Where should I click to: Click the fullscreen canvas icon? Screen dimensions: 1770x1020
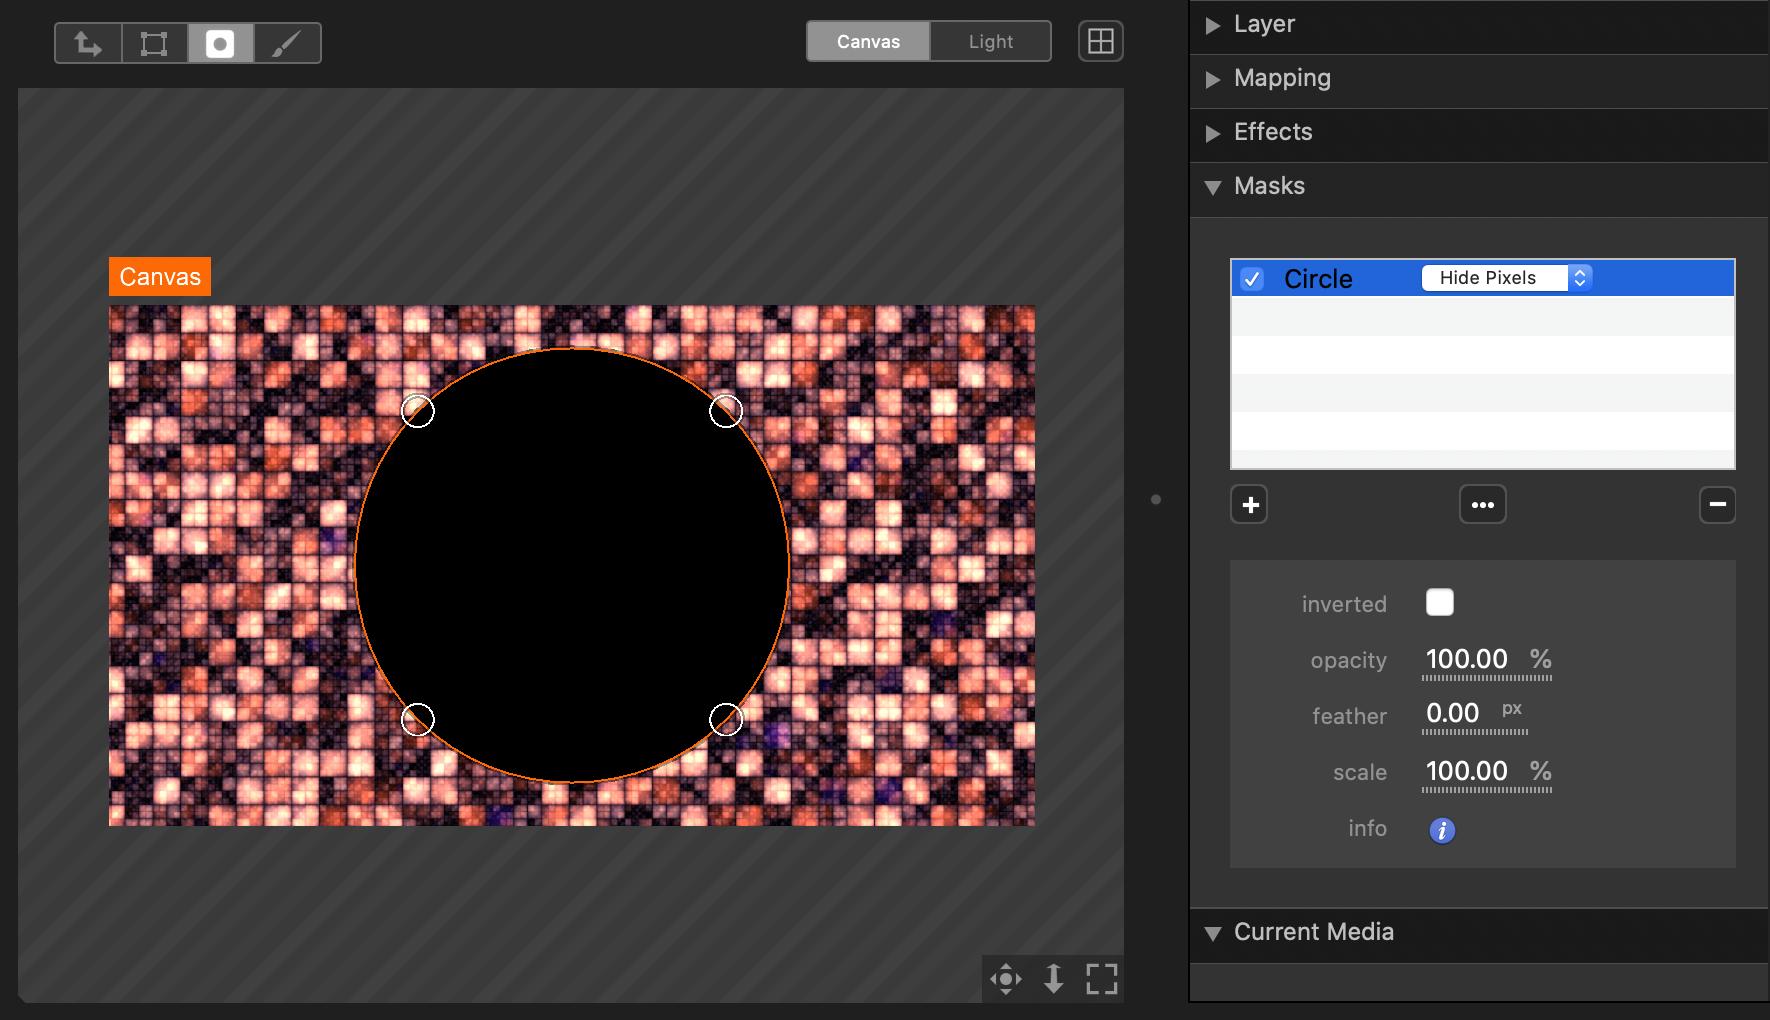click(1101, 978)
